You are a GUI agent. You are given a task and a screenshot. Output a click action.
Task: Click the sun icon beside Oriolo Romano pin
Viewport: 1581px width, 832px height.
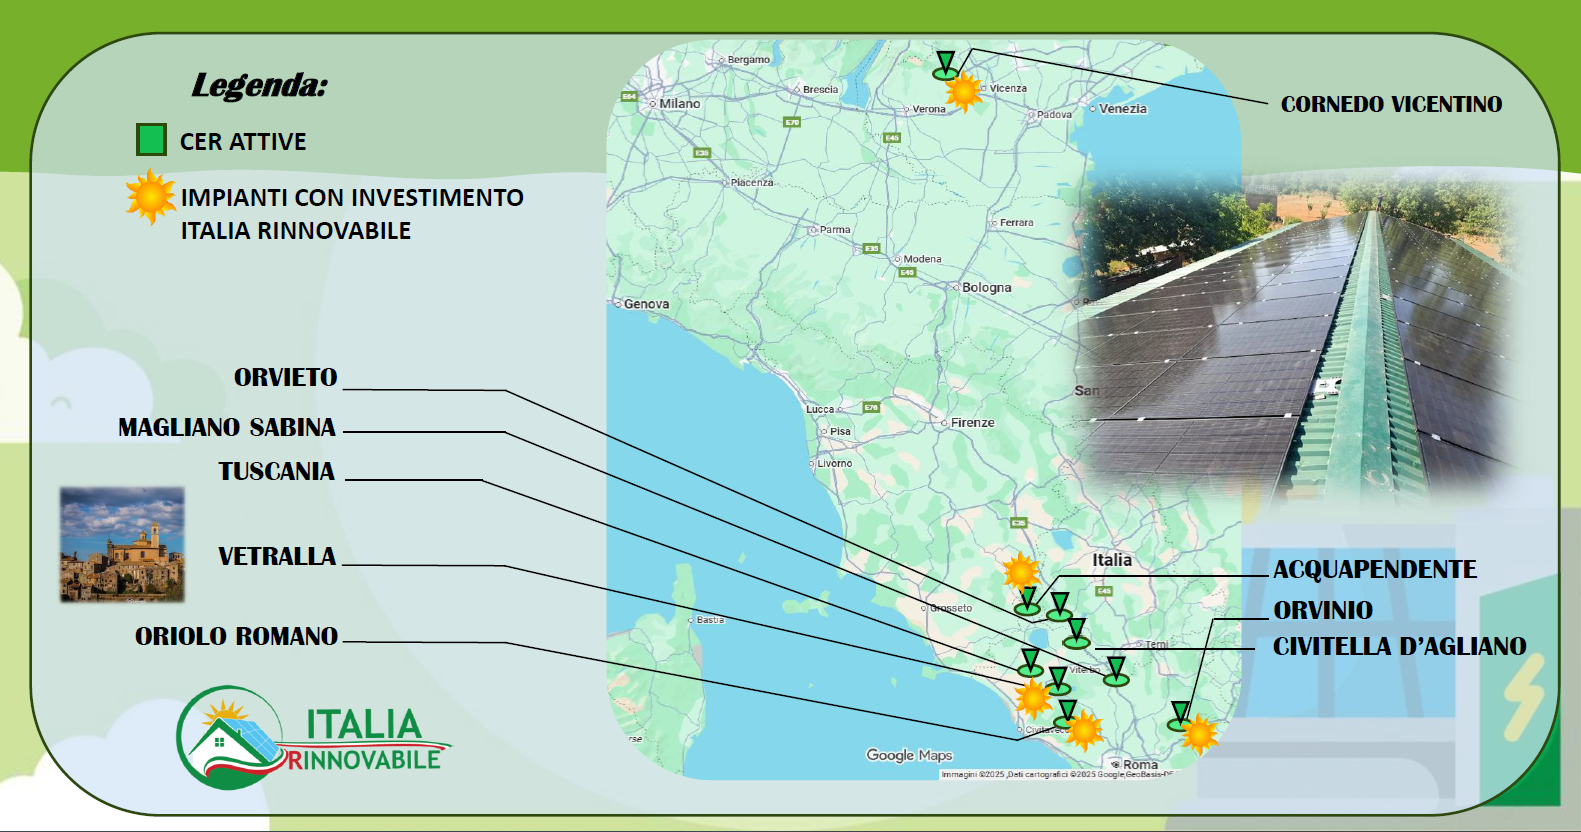[1084, 731]
